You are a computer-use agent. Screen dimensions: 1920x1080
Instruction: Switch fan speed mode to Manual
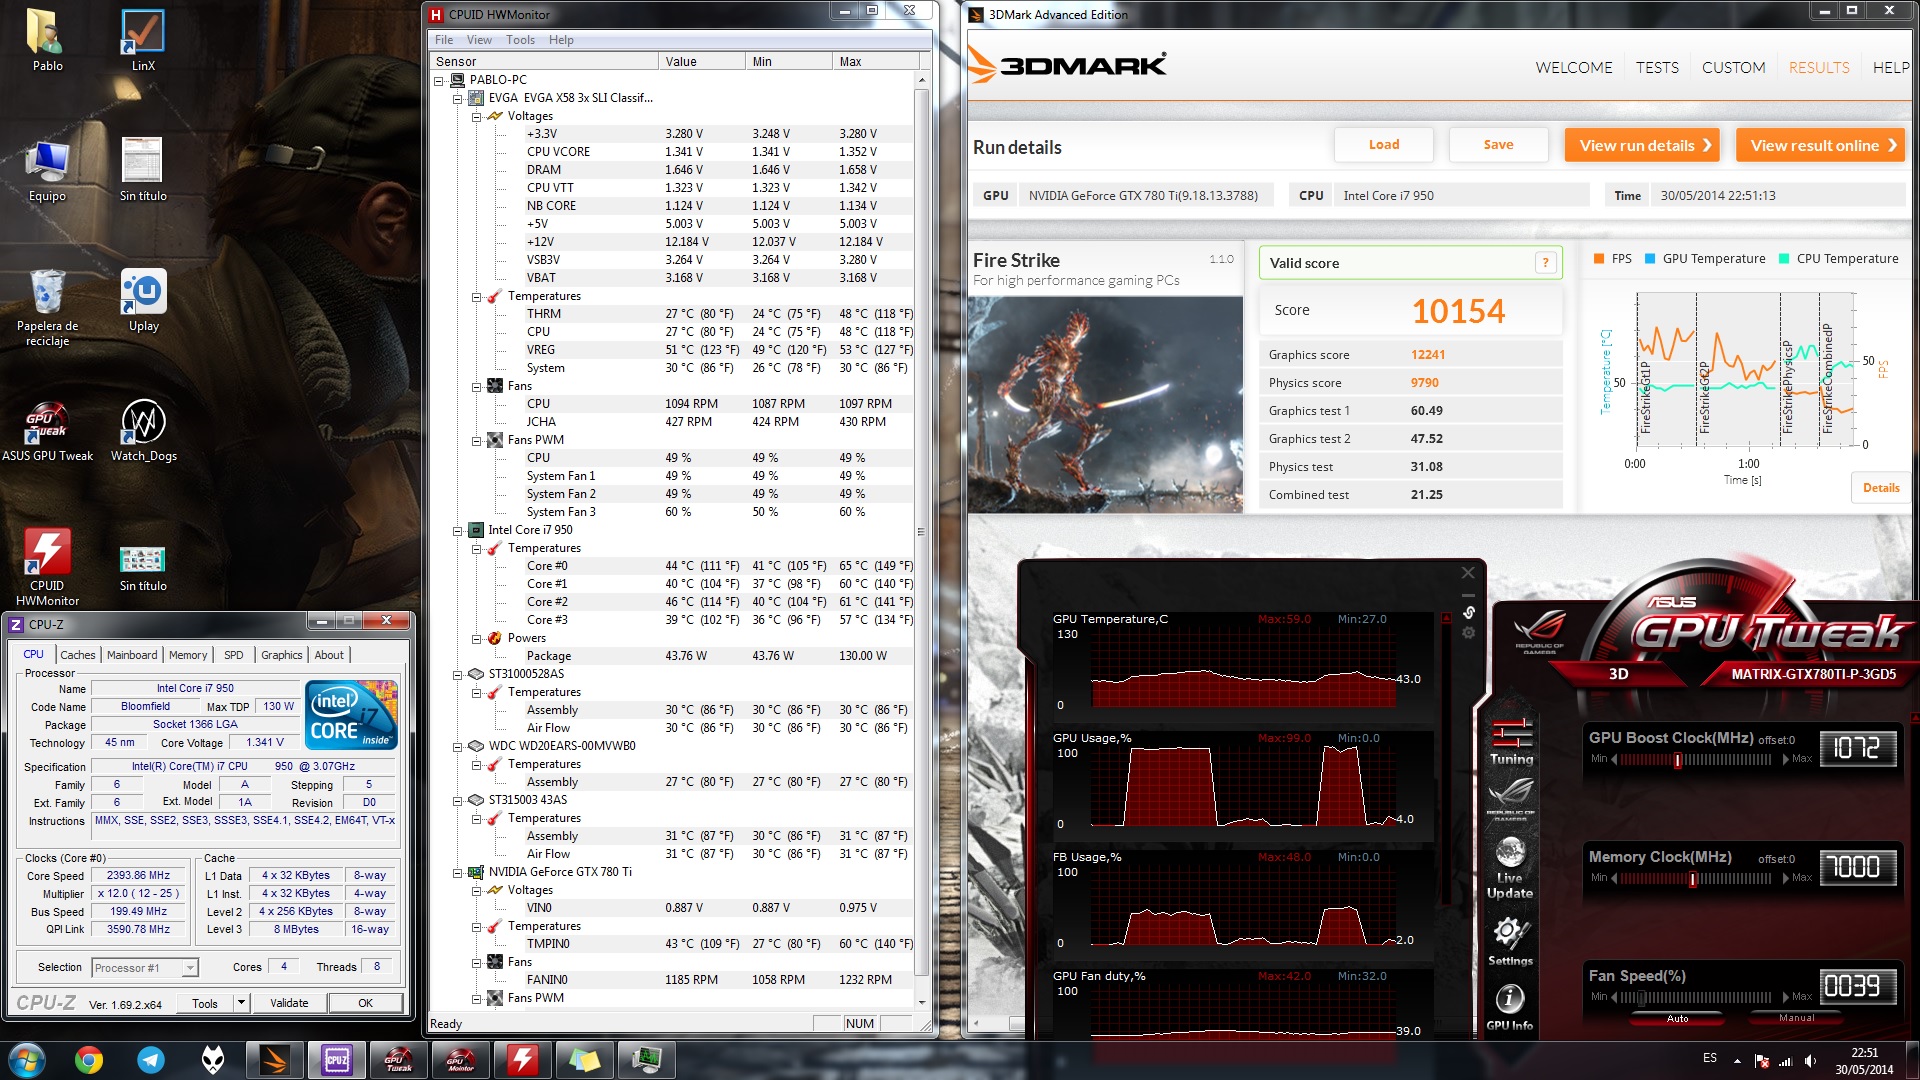tap(1796, 1018)
